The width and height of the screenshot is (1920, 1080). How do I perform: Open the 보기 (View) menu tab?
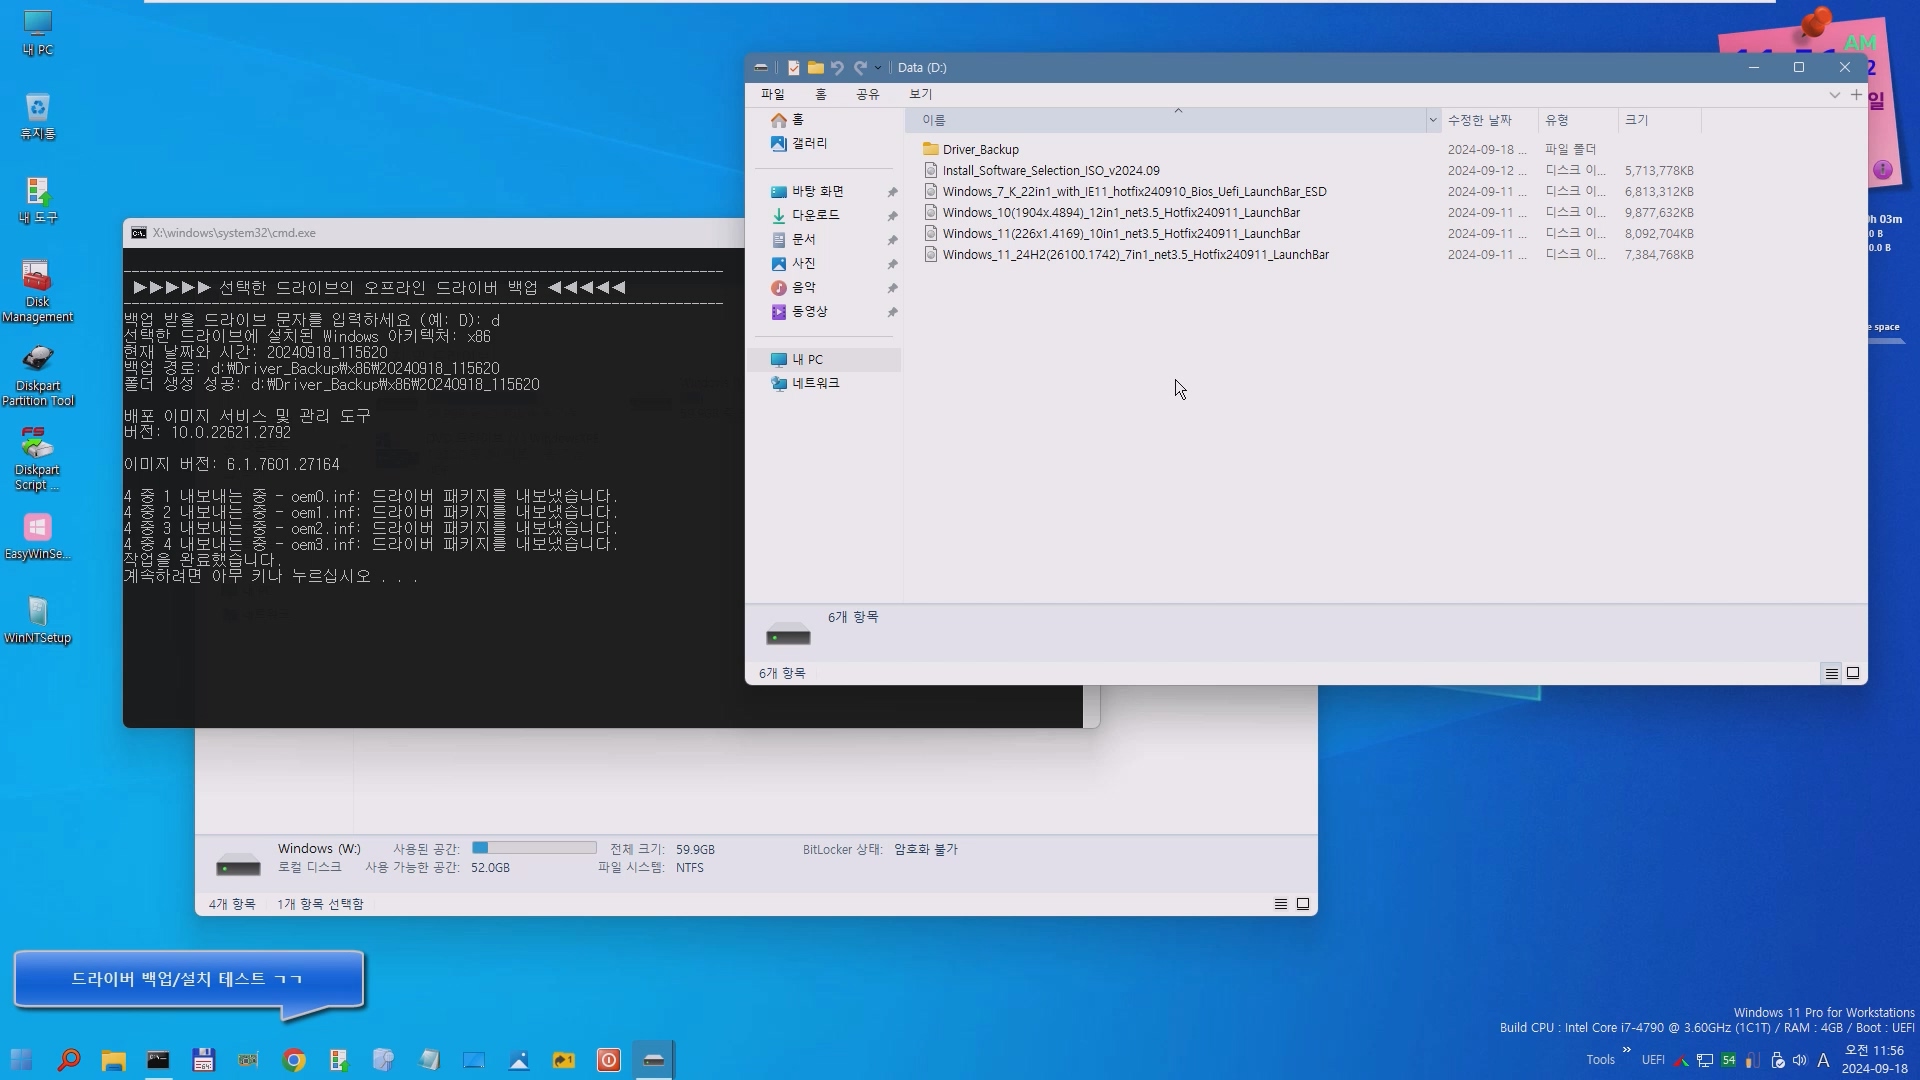(x=920, y=94)
